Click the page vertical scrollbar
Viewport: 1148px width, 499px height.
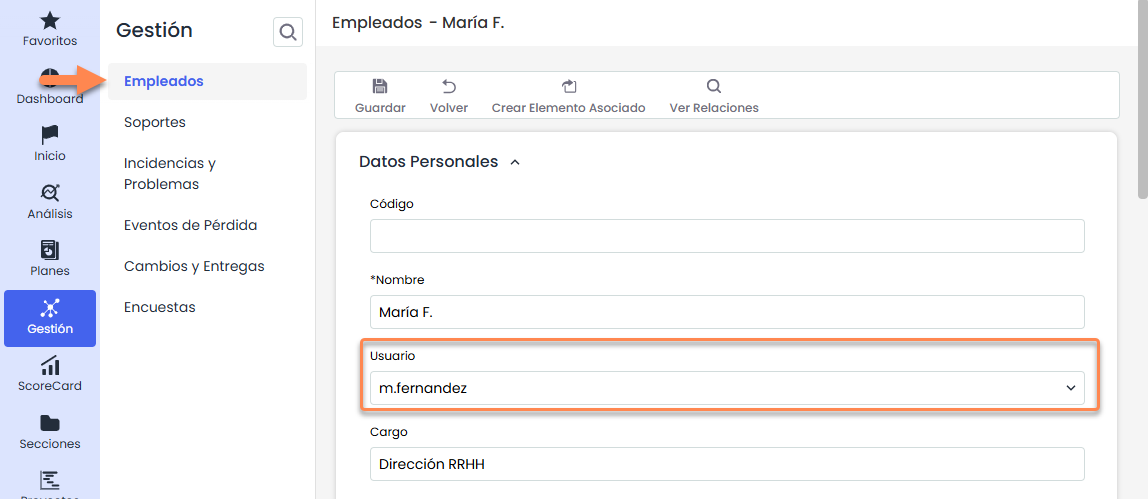(x=1142, y=100)
